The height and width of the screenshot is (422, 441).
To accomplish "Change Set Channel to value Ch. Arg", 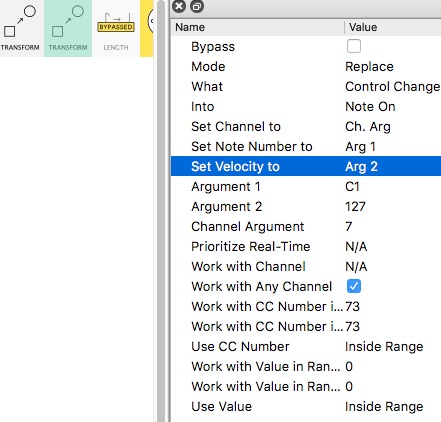I will click(x=368, y=126).
